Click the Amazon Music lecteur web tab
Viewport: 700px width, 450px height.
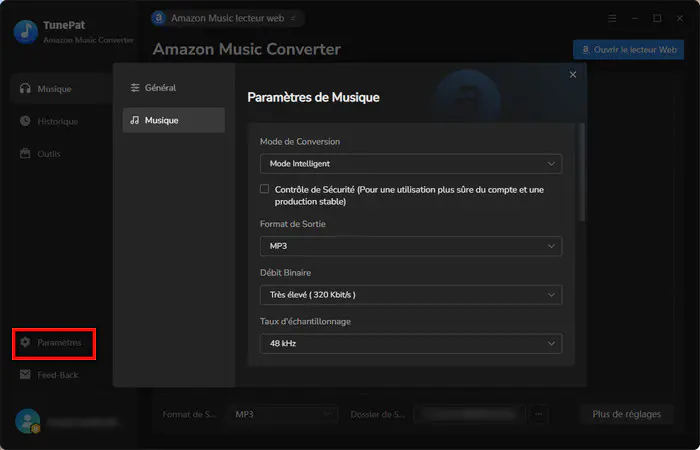[227, 18]
